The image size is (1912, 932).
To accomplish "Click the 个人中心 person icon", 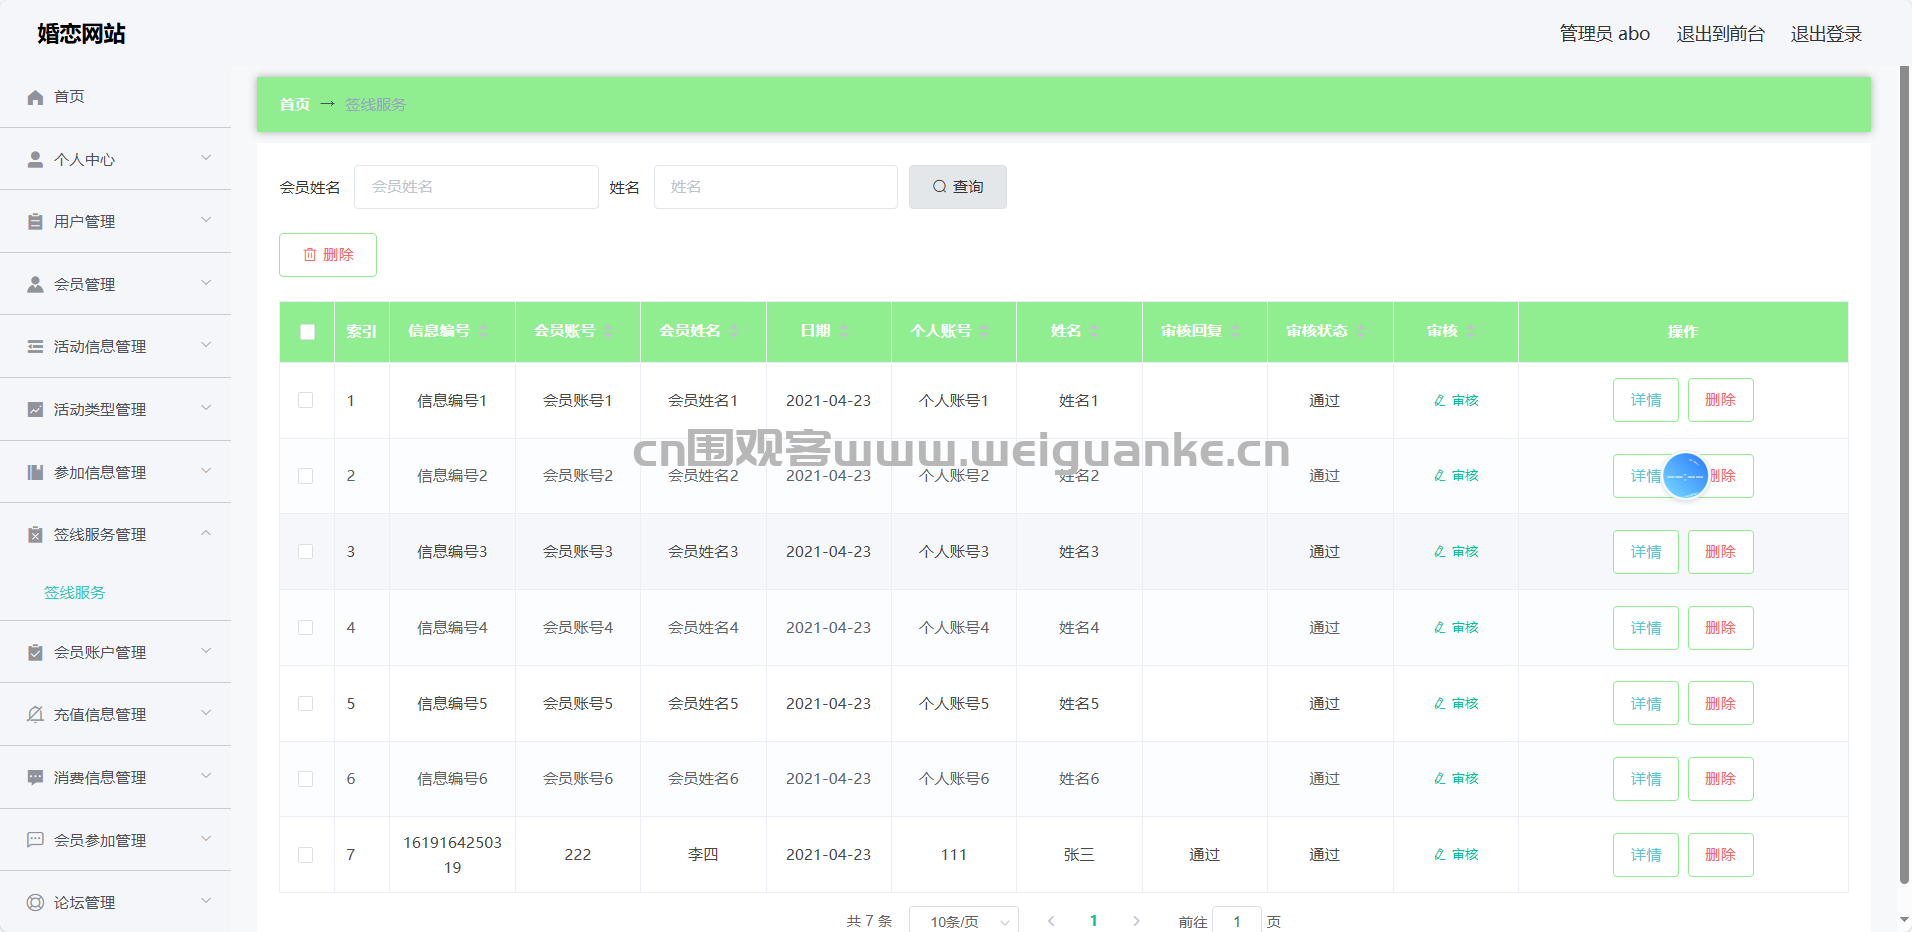I will pyautogui.click(x=35, y=159).
